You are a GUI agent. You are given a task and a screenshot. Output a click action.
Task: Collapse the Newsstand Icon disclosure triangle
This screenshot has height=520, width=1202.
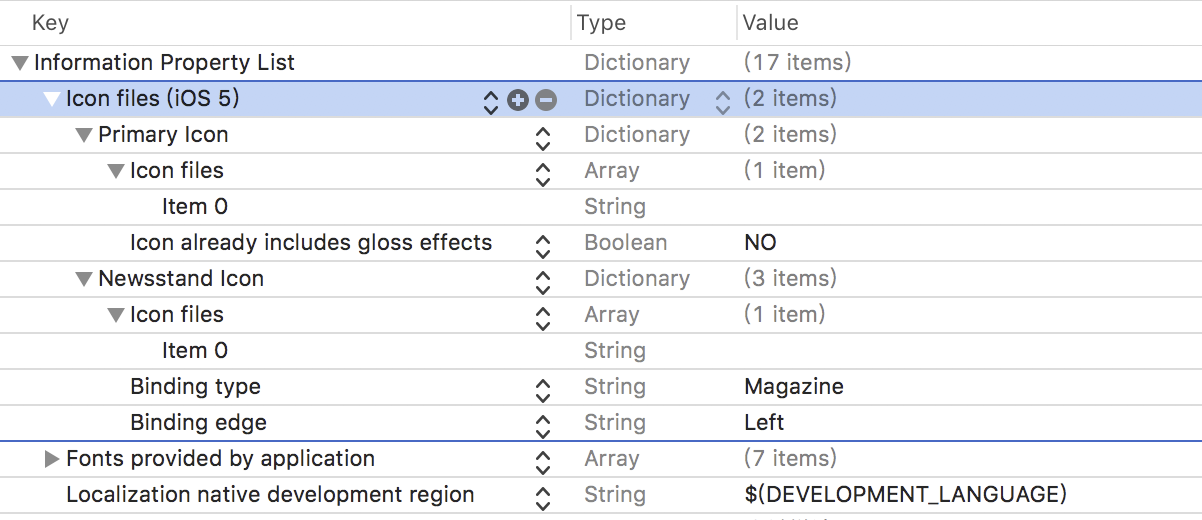[84, 279]
